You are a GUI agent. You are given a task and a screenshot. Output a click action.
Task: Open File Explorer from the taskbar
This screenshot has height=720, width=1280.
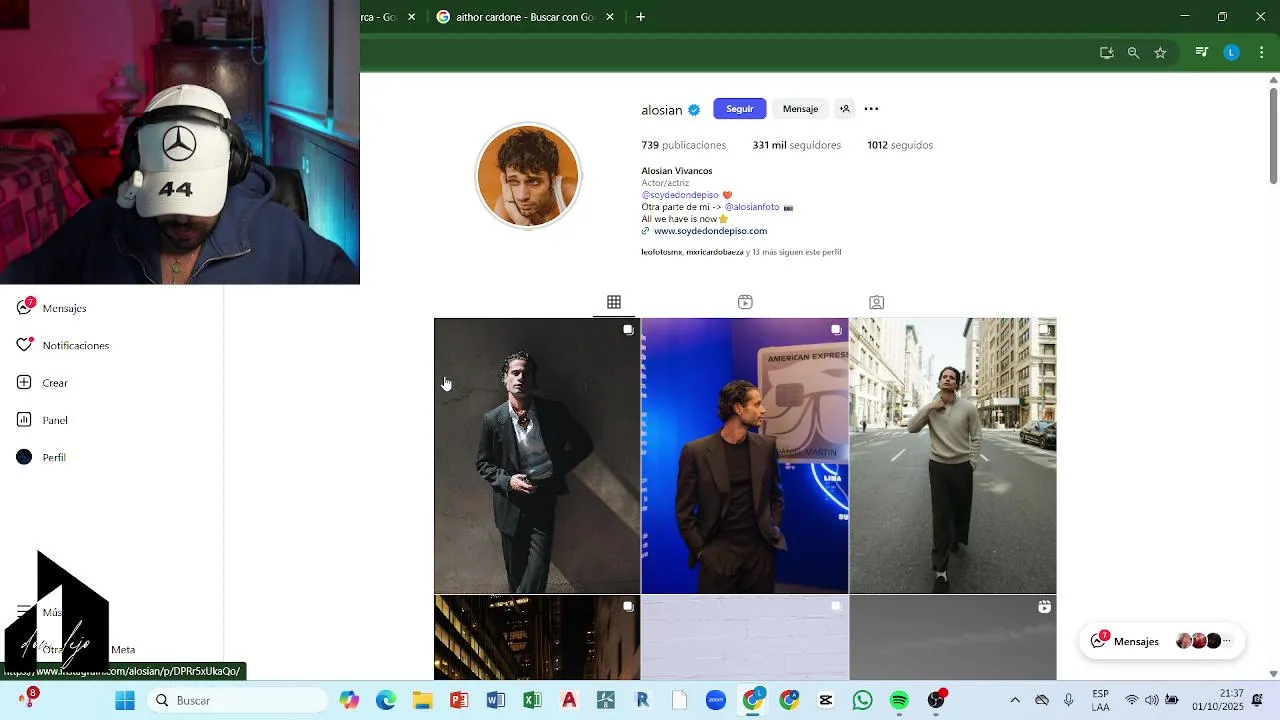click(x=422, y=700)
